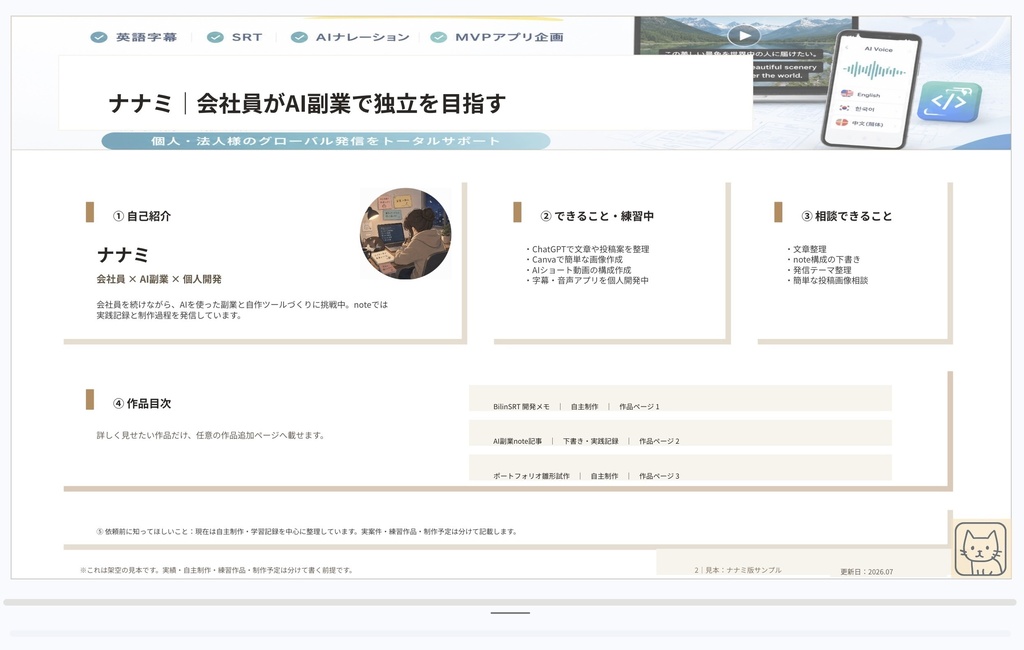1024x650 pixels.
Task: Click the 作品ページ 2 label
Action: point(659,441)
